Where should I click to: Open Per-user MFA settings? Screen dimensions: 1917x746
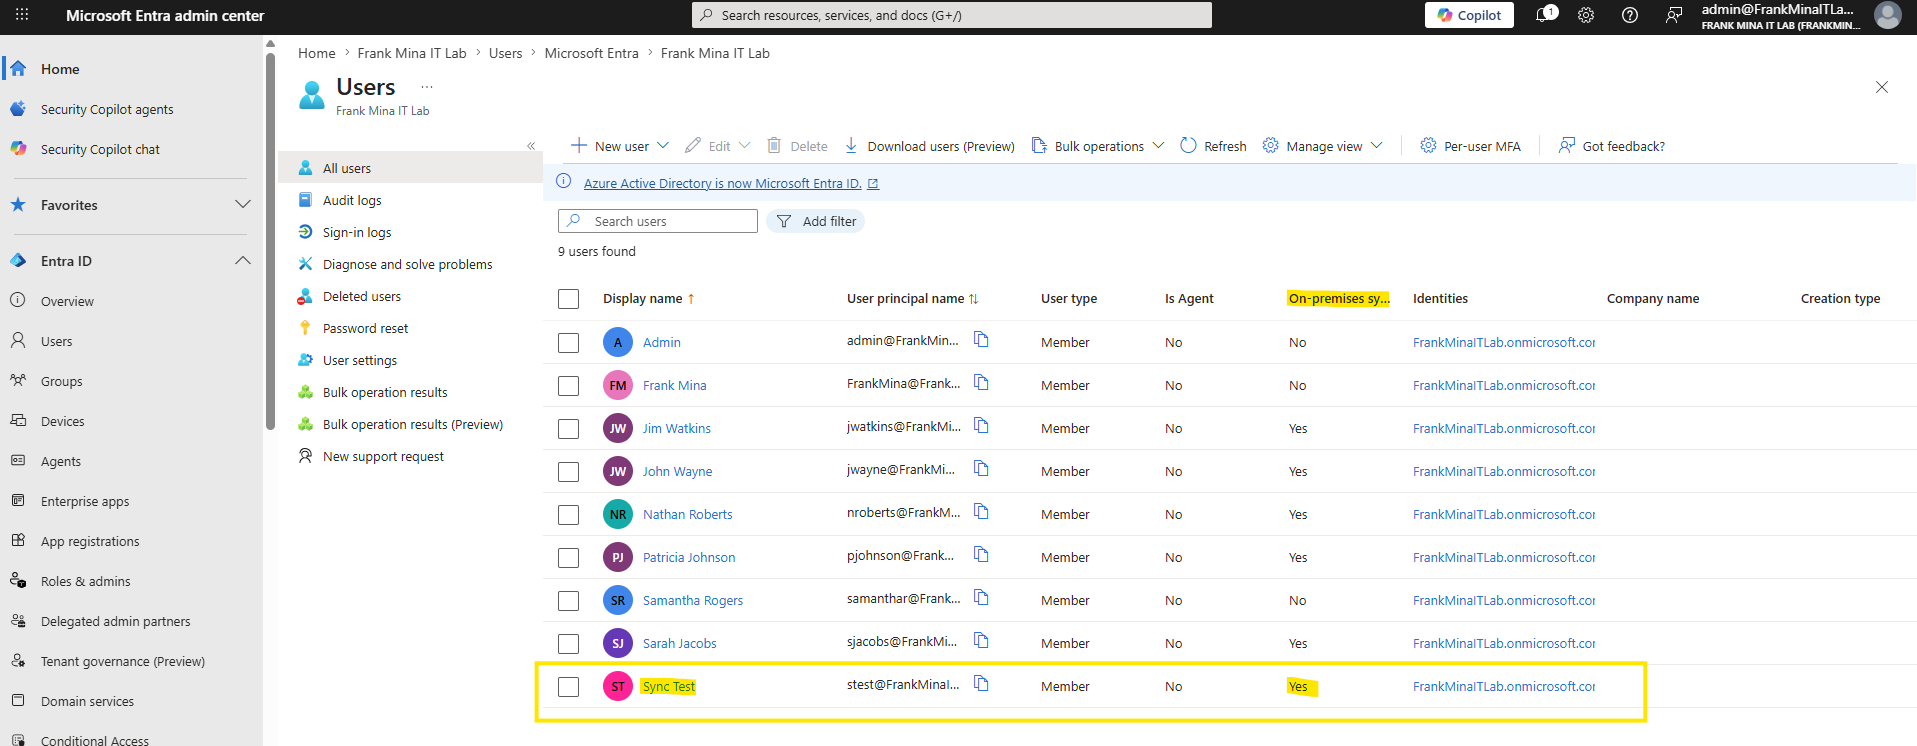pyautogui.click(x=1470, y=146)
